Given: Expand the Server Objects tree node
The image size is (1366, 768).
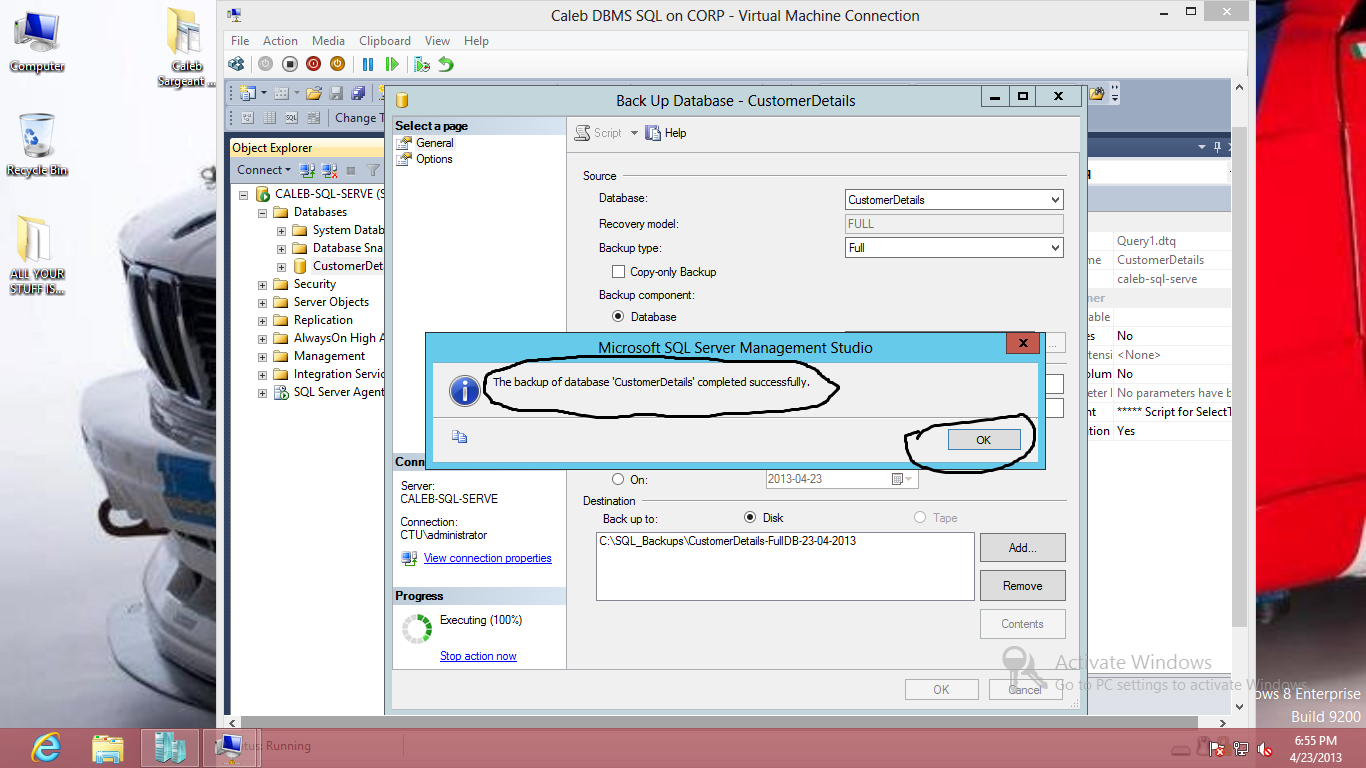Looking at the screenshot, I should [263, 303].
